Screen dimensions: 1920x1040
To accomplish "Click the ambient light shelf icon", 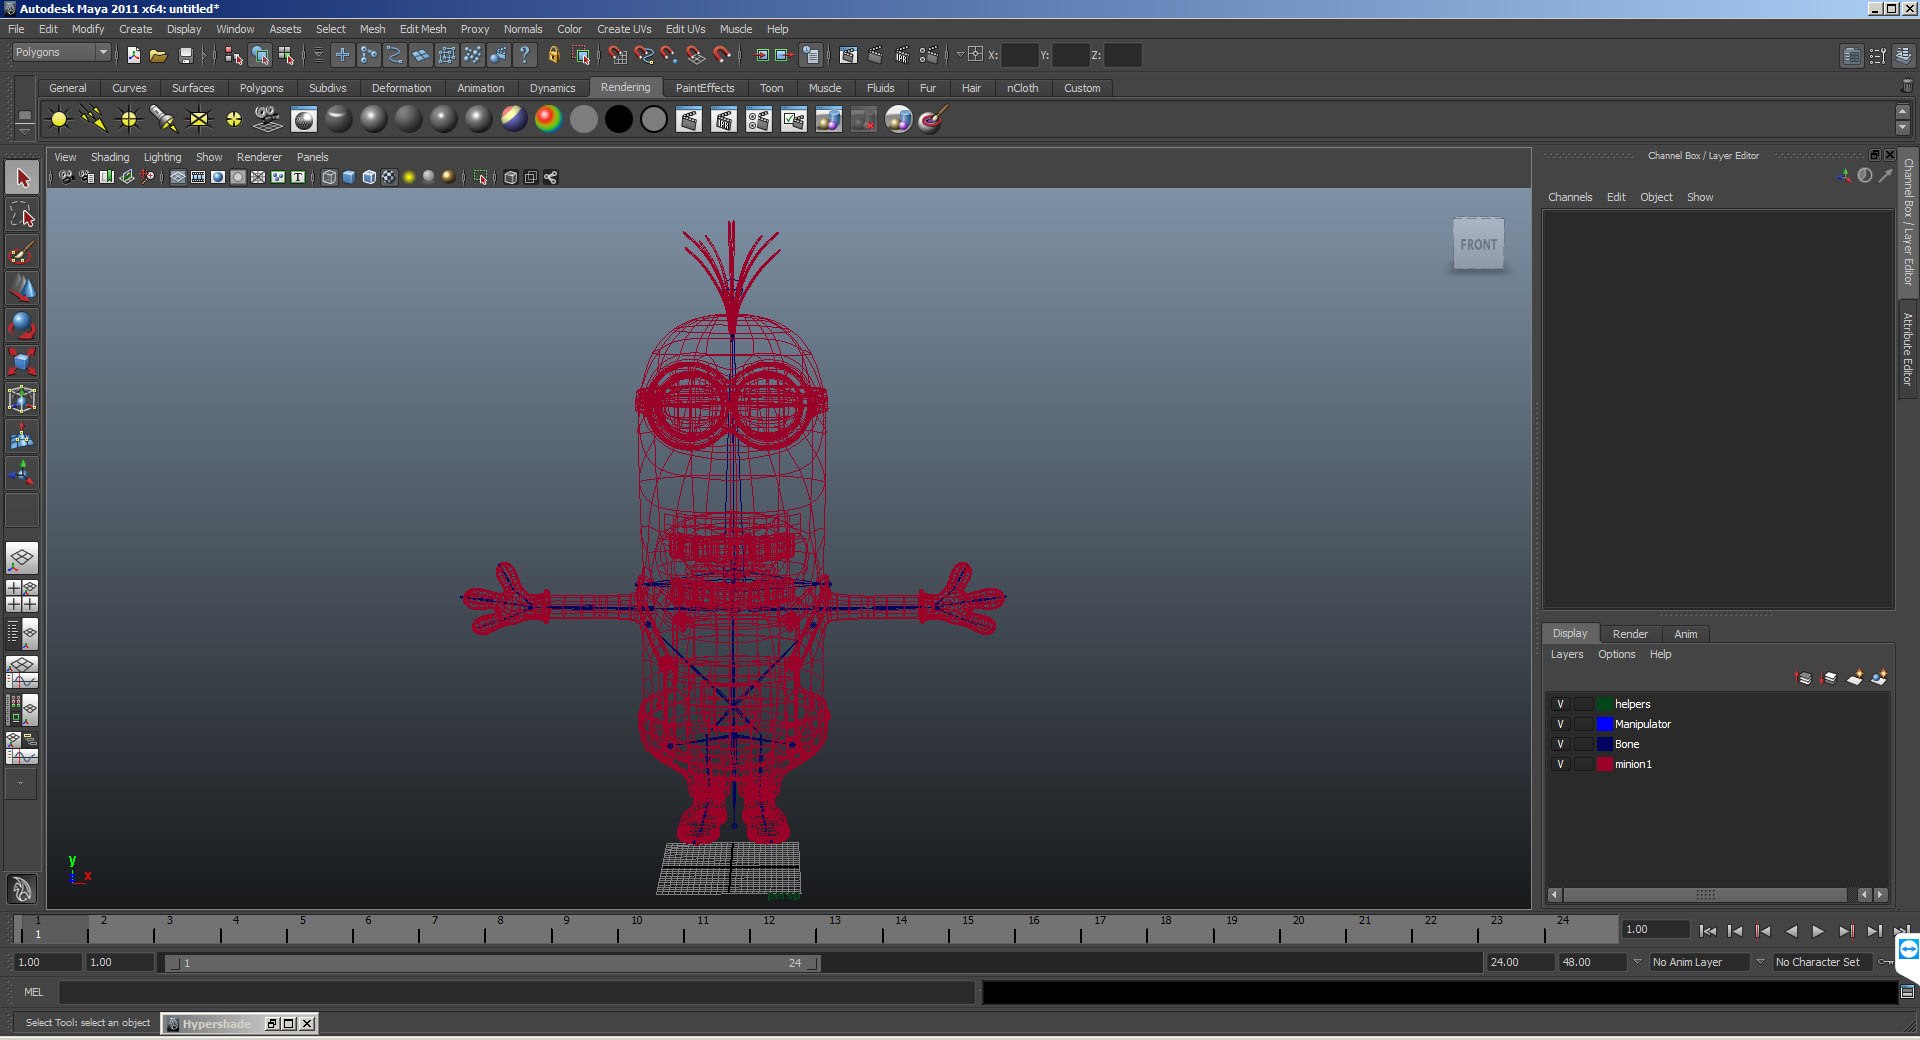I will (x=59, y=120).
